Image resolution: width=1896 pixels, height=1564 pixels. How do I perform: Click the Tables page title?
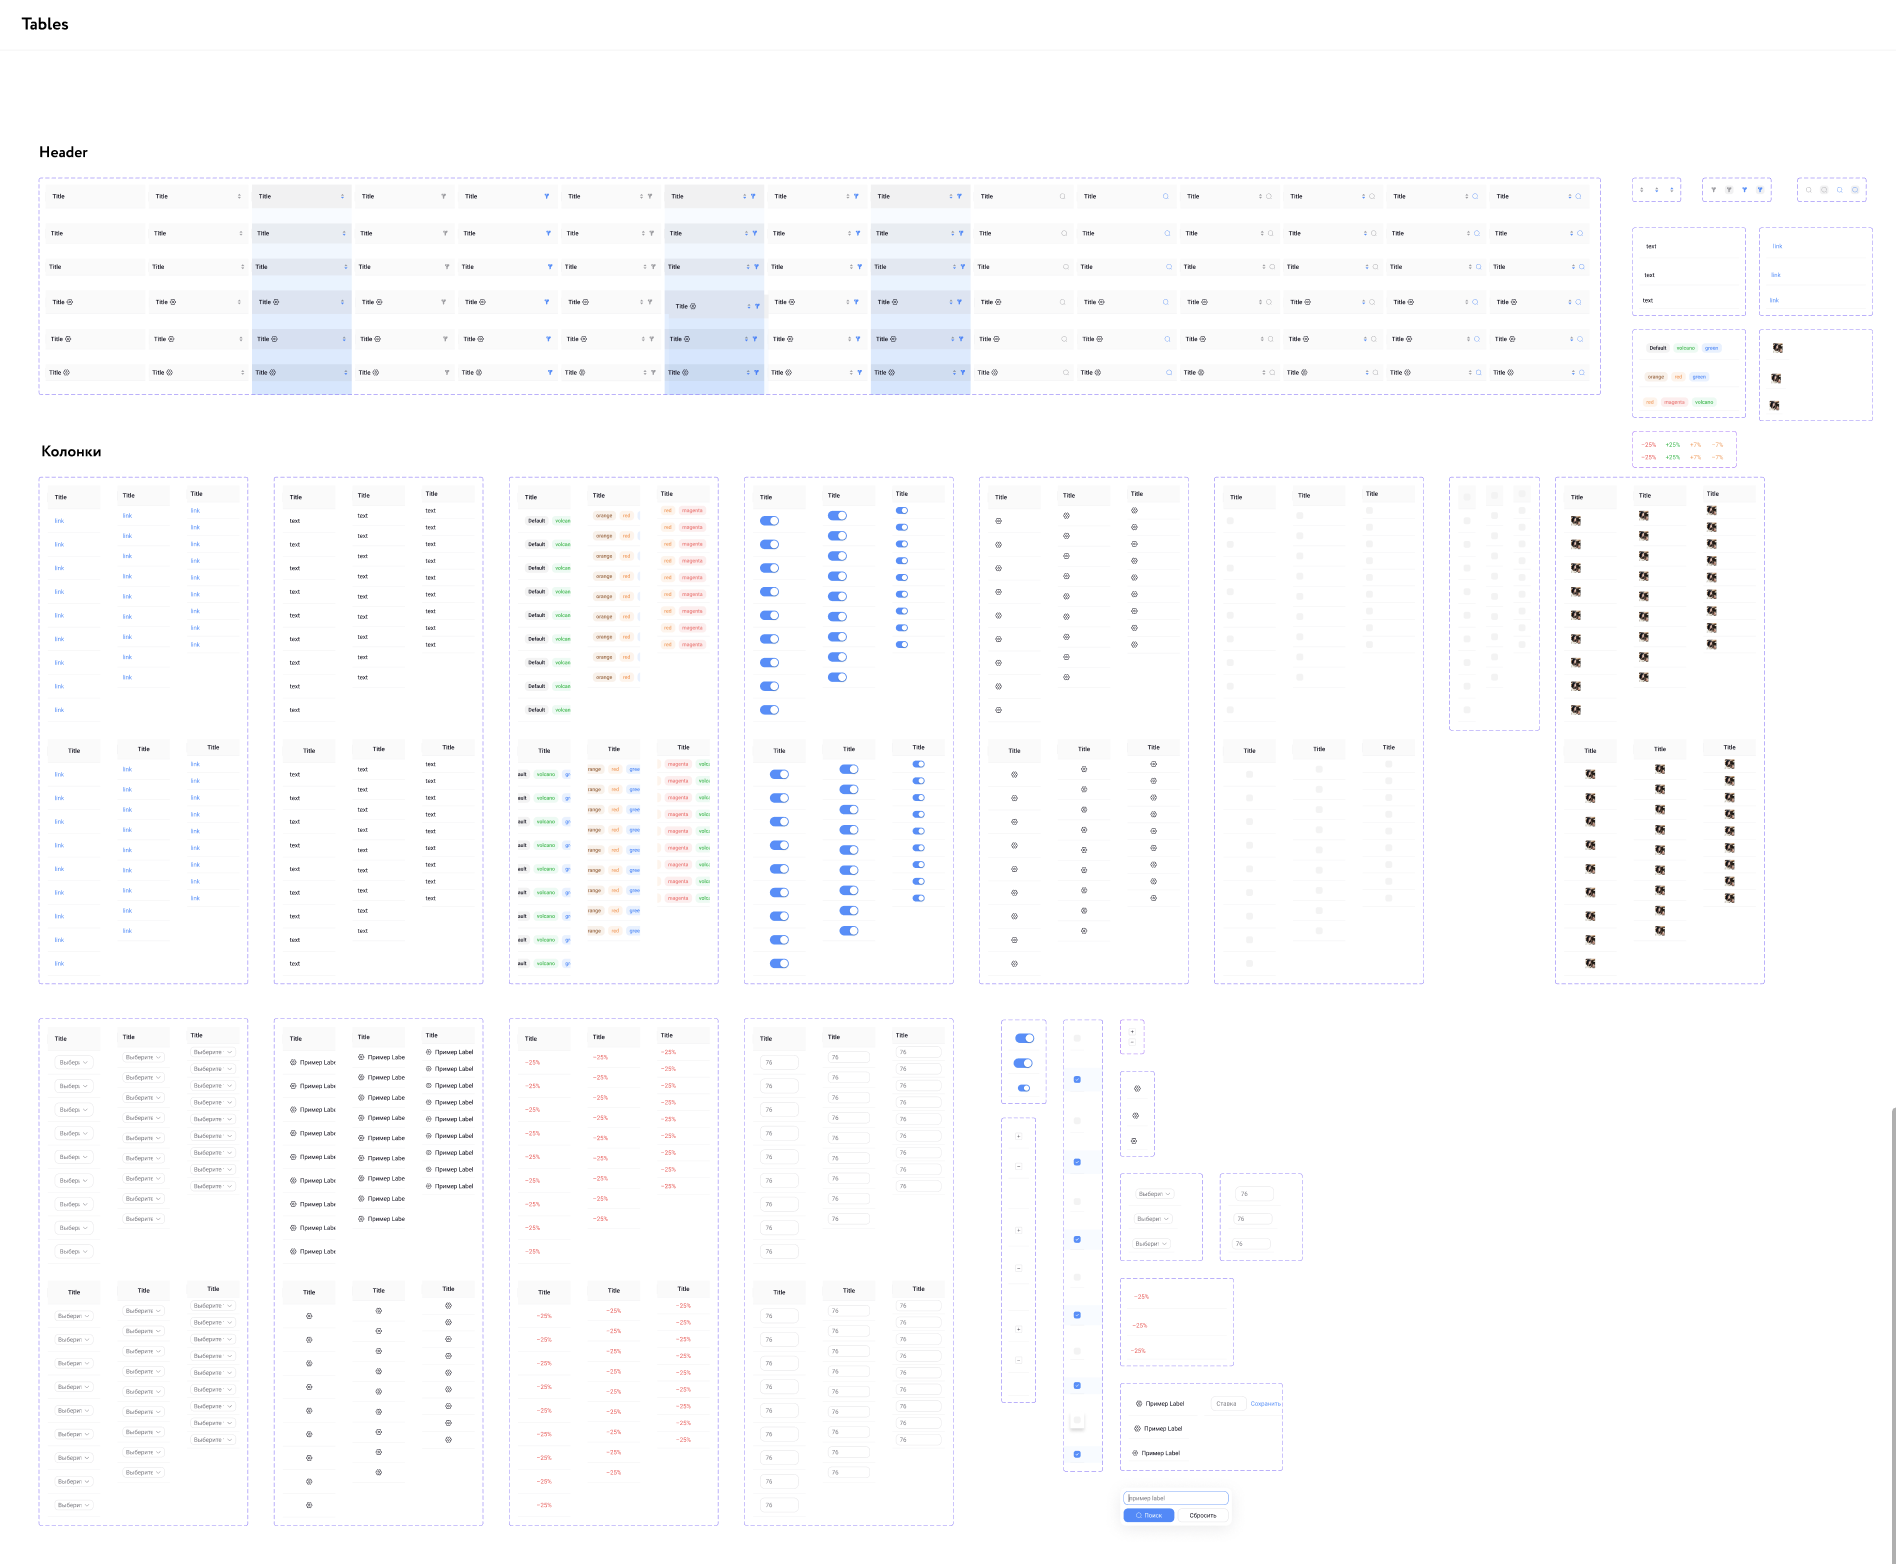click(x=45, y=24)
